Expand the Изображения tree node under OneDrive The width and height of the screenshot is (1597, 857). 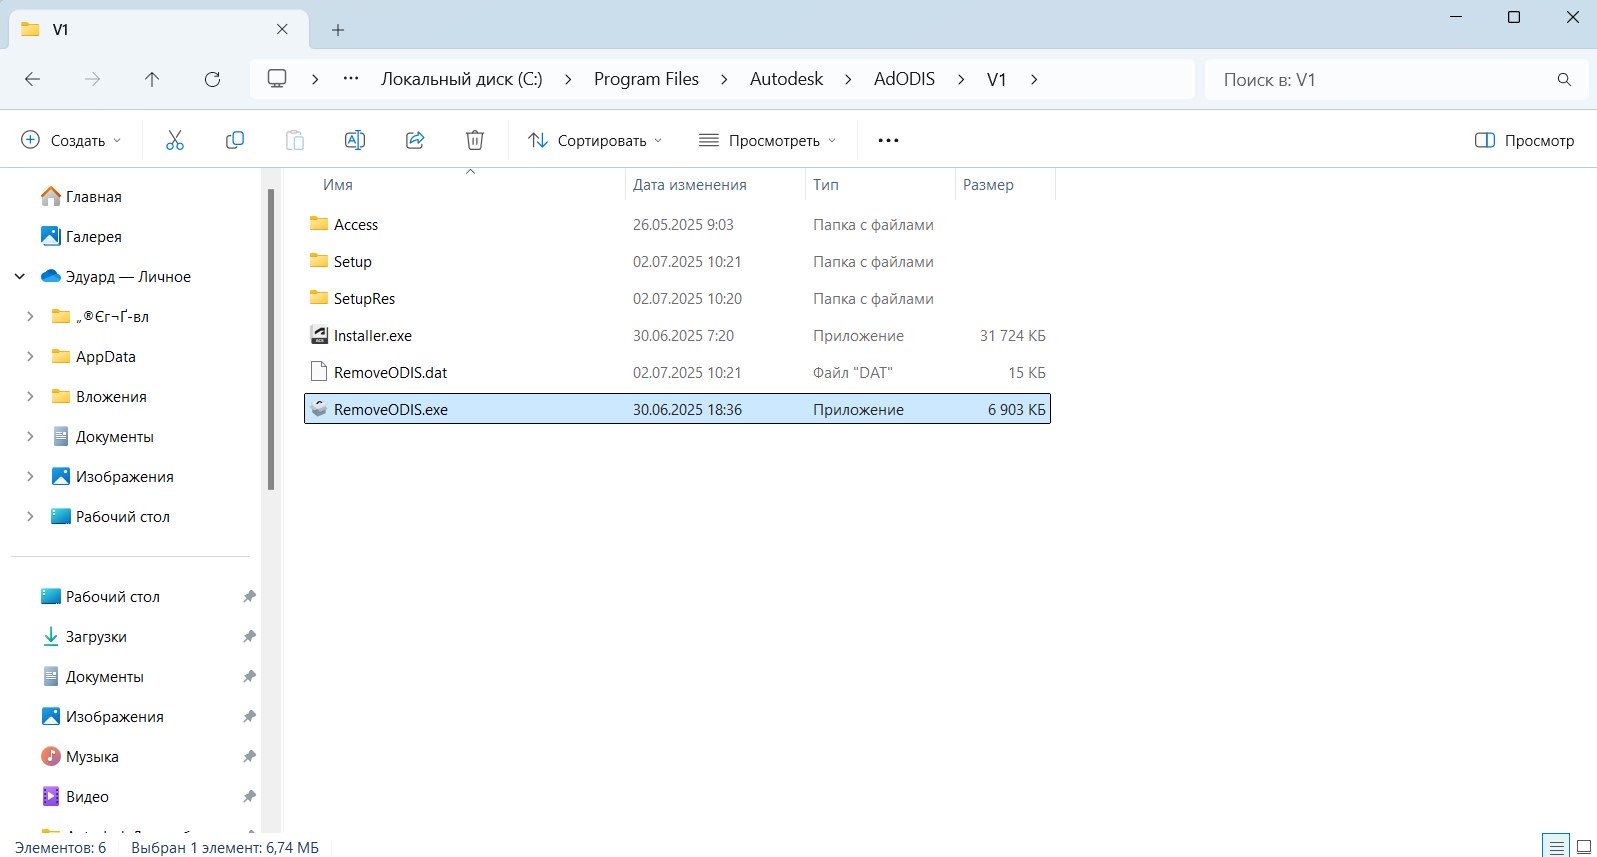30,476
